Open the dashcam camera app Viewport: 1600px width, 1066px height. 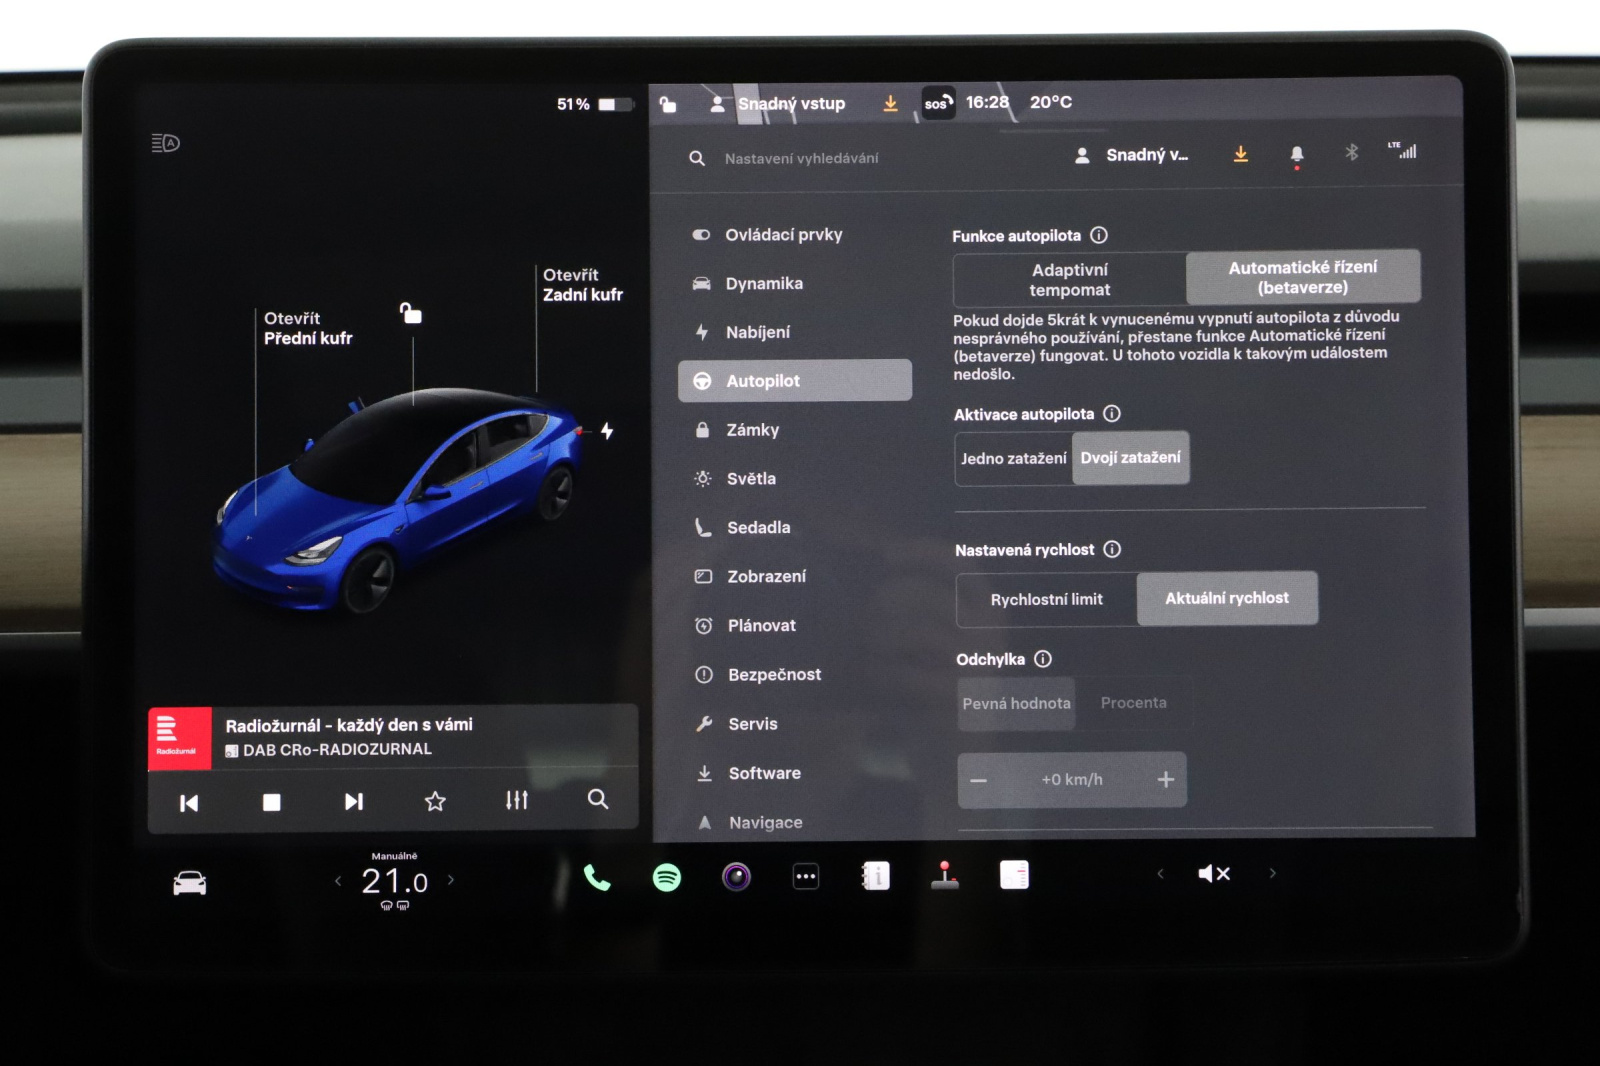(x=736, y=877)
